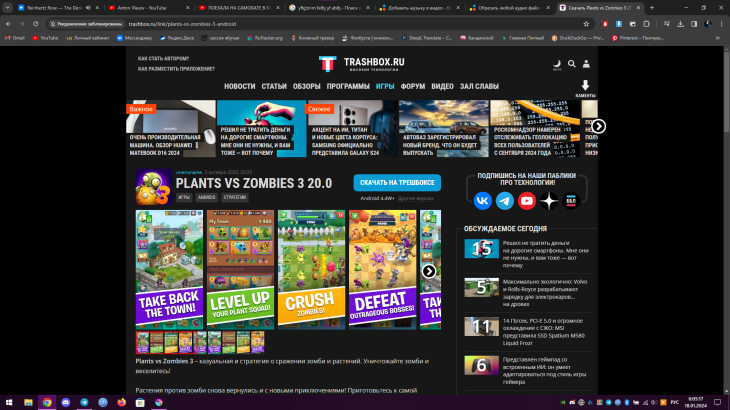Open the ФОРУМ menu section
Screen dimensions: 730x410
click(x=413, y=87)
